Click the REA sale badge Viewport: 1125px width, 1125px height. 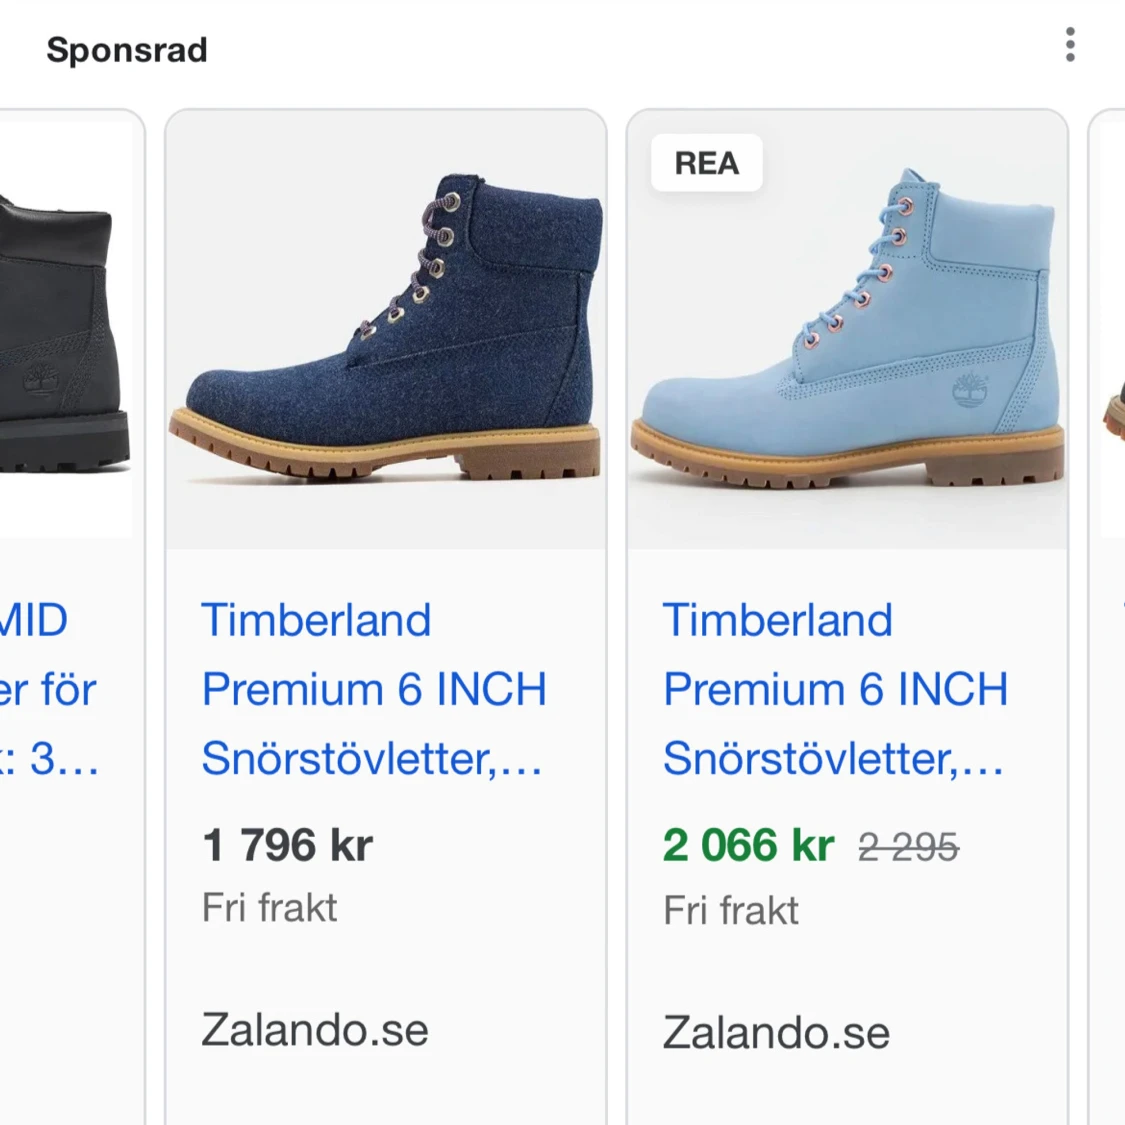pyautogui.click(x=707, y=163)
